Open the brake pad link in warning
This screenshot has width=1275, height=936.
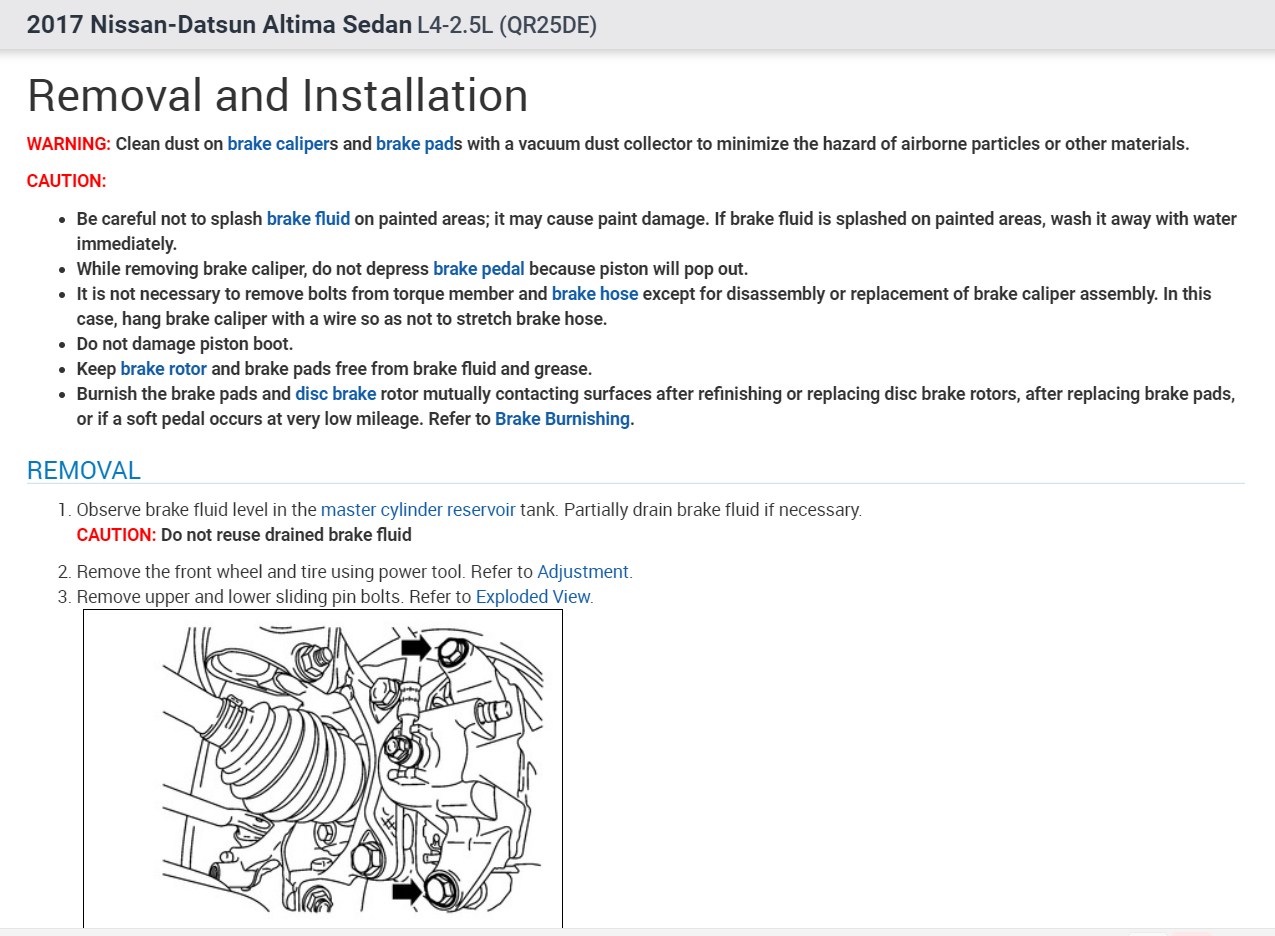[x=415, y=143]
